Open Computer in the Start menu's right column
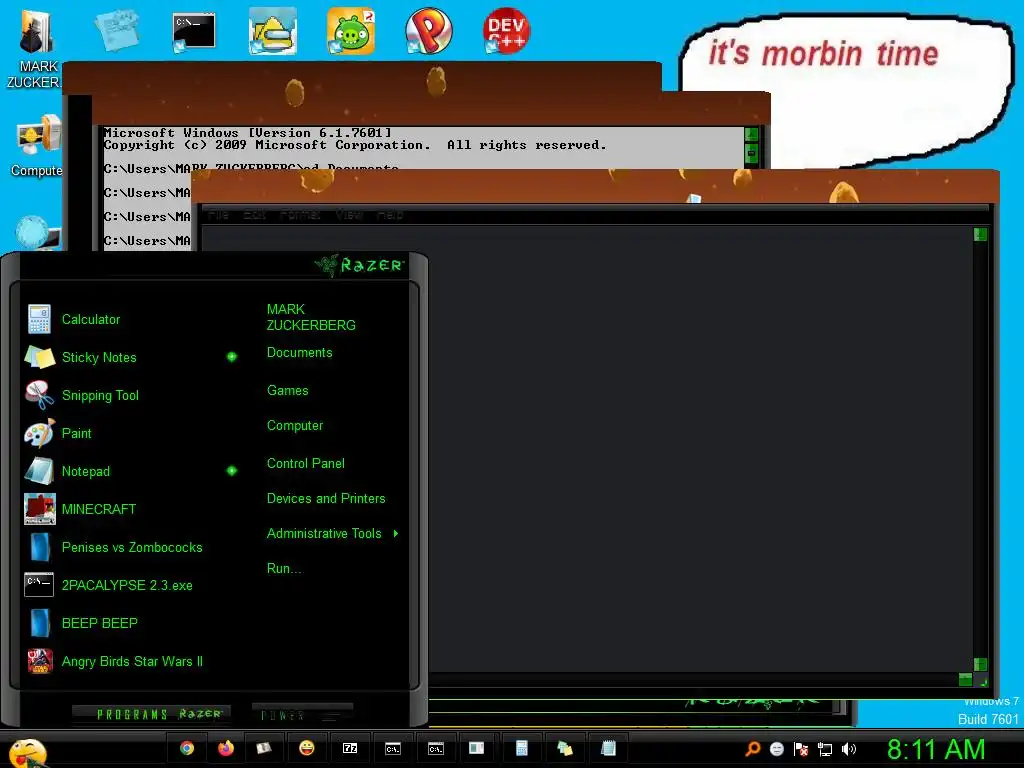Screen dimensions: 1024x768 coord(295,426)
